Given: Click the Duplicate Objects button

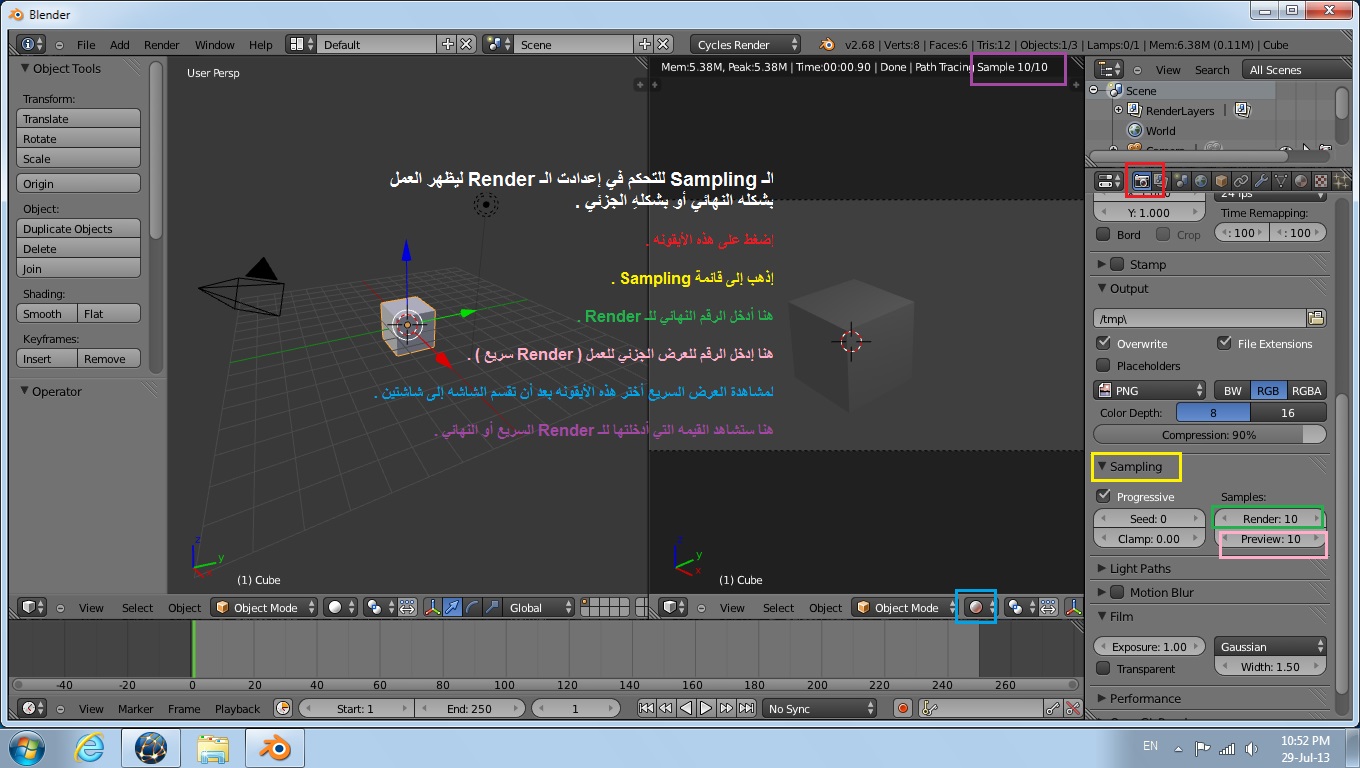Looking at the screenshot, I should coord(79,228).
